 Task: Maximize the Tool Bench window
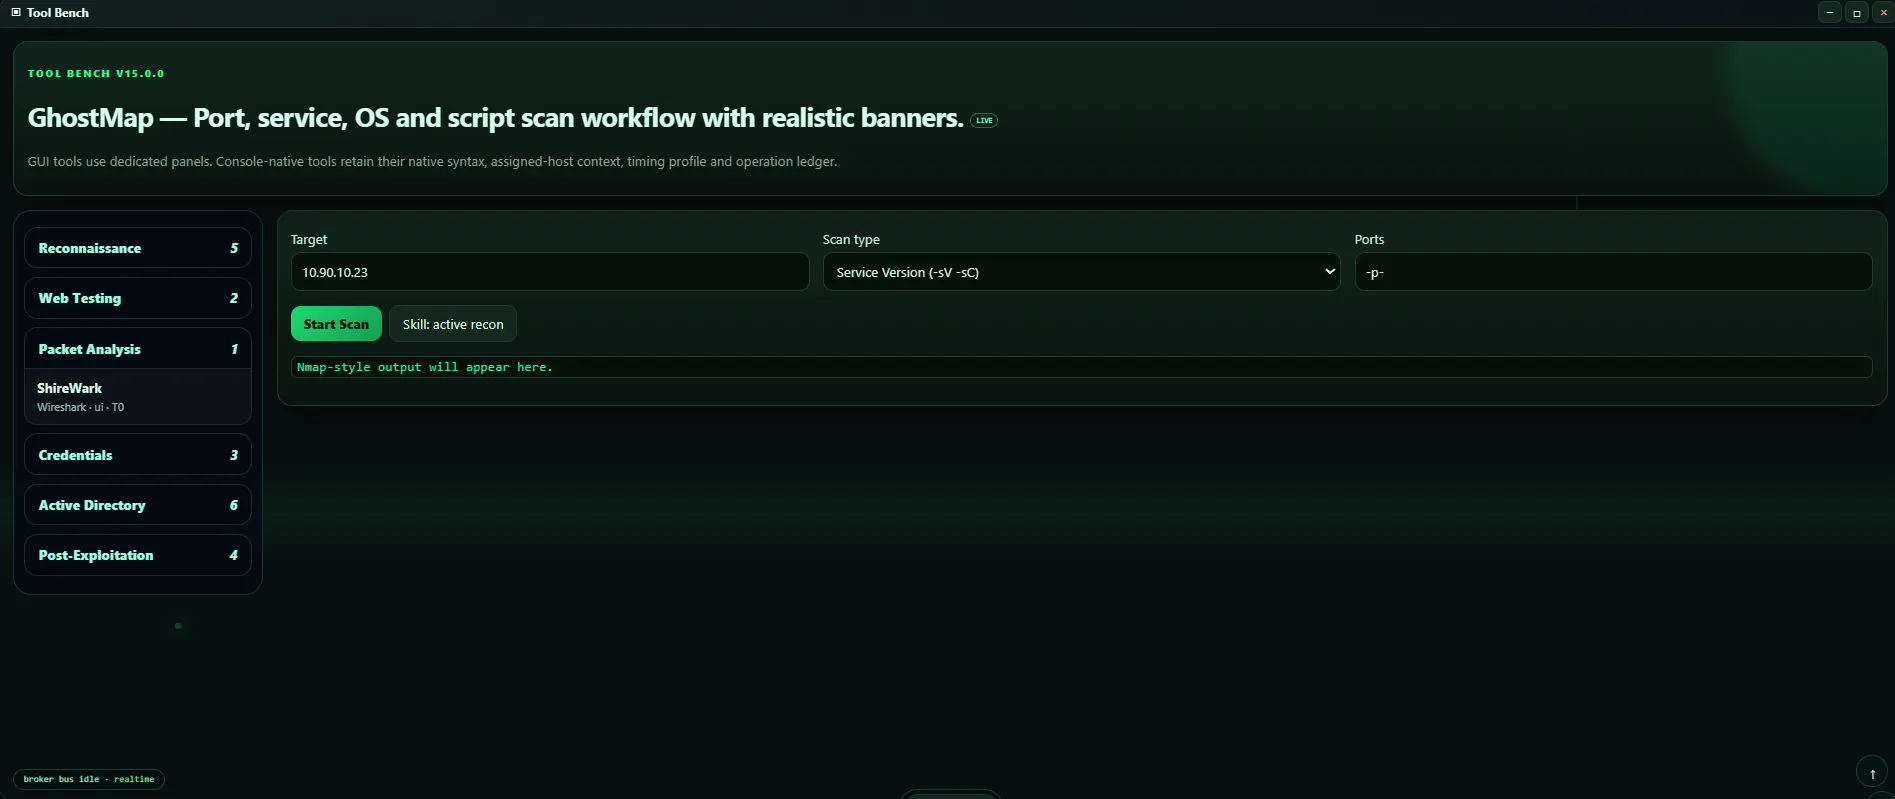pos(1857,12)
